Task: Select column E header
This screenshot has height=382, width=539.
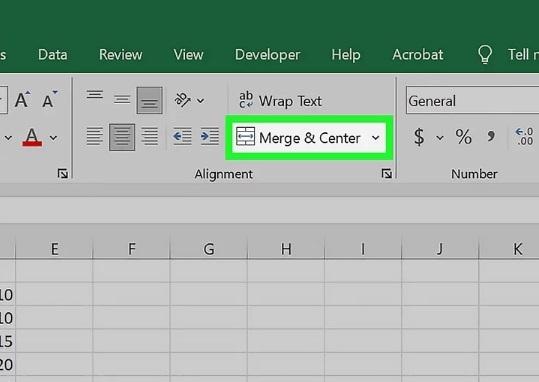Action: click(54, 248)
